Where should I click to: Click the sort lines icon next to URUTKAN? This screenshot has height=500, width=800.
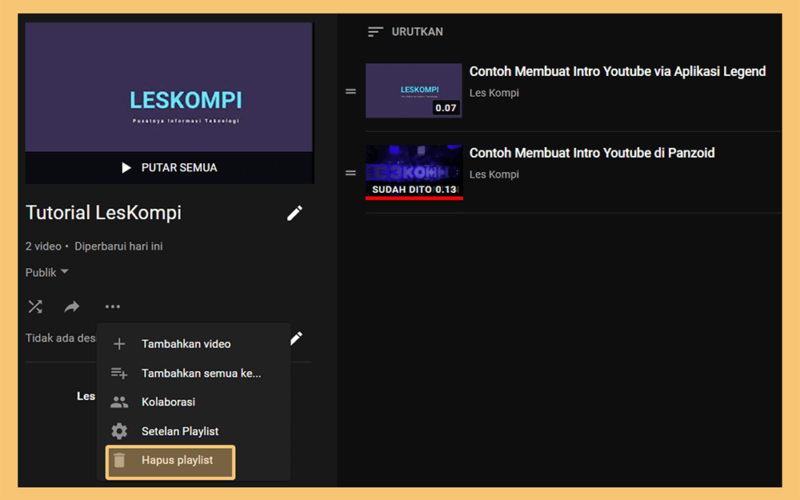(x=375, y=32)
